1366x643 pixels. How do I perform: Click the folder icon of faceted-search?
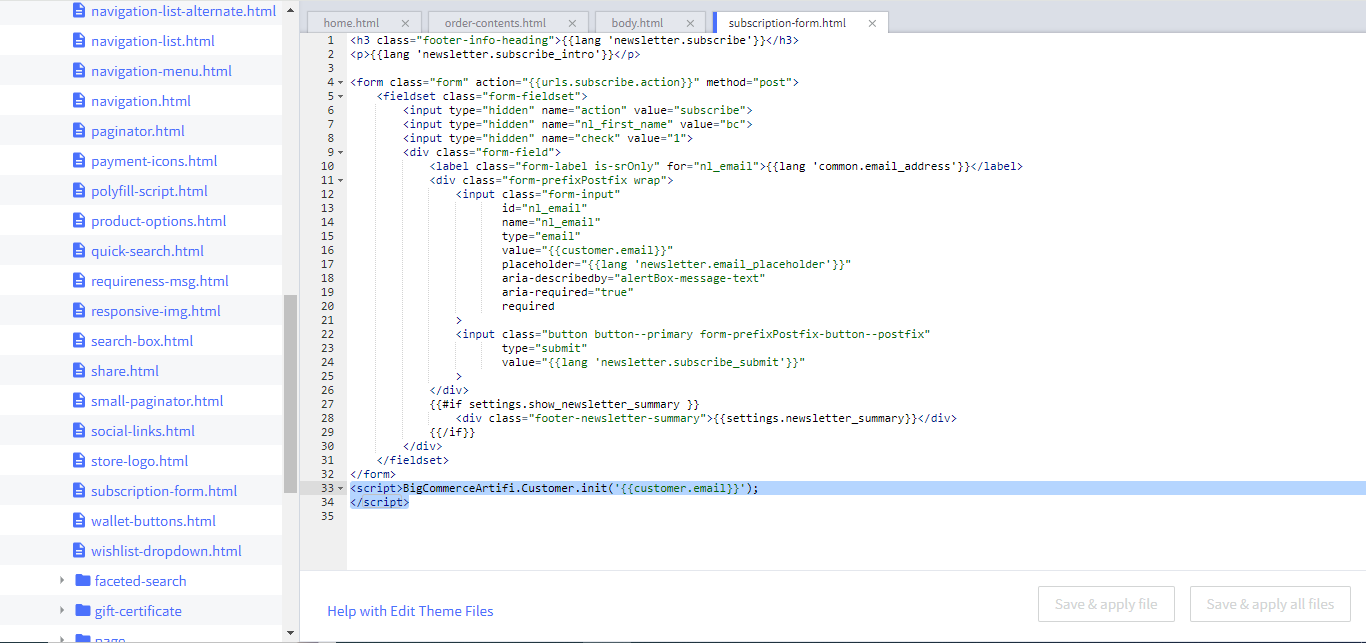pyautogui.click(x=83, y=581)
